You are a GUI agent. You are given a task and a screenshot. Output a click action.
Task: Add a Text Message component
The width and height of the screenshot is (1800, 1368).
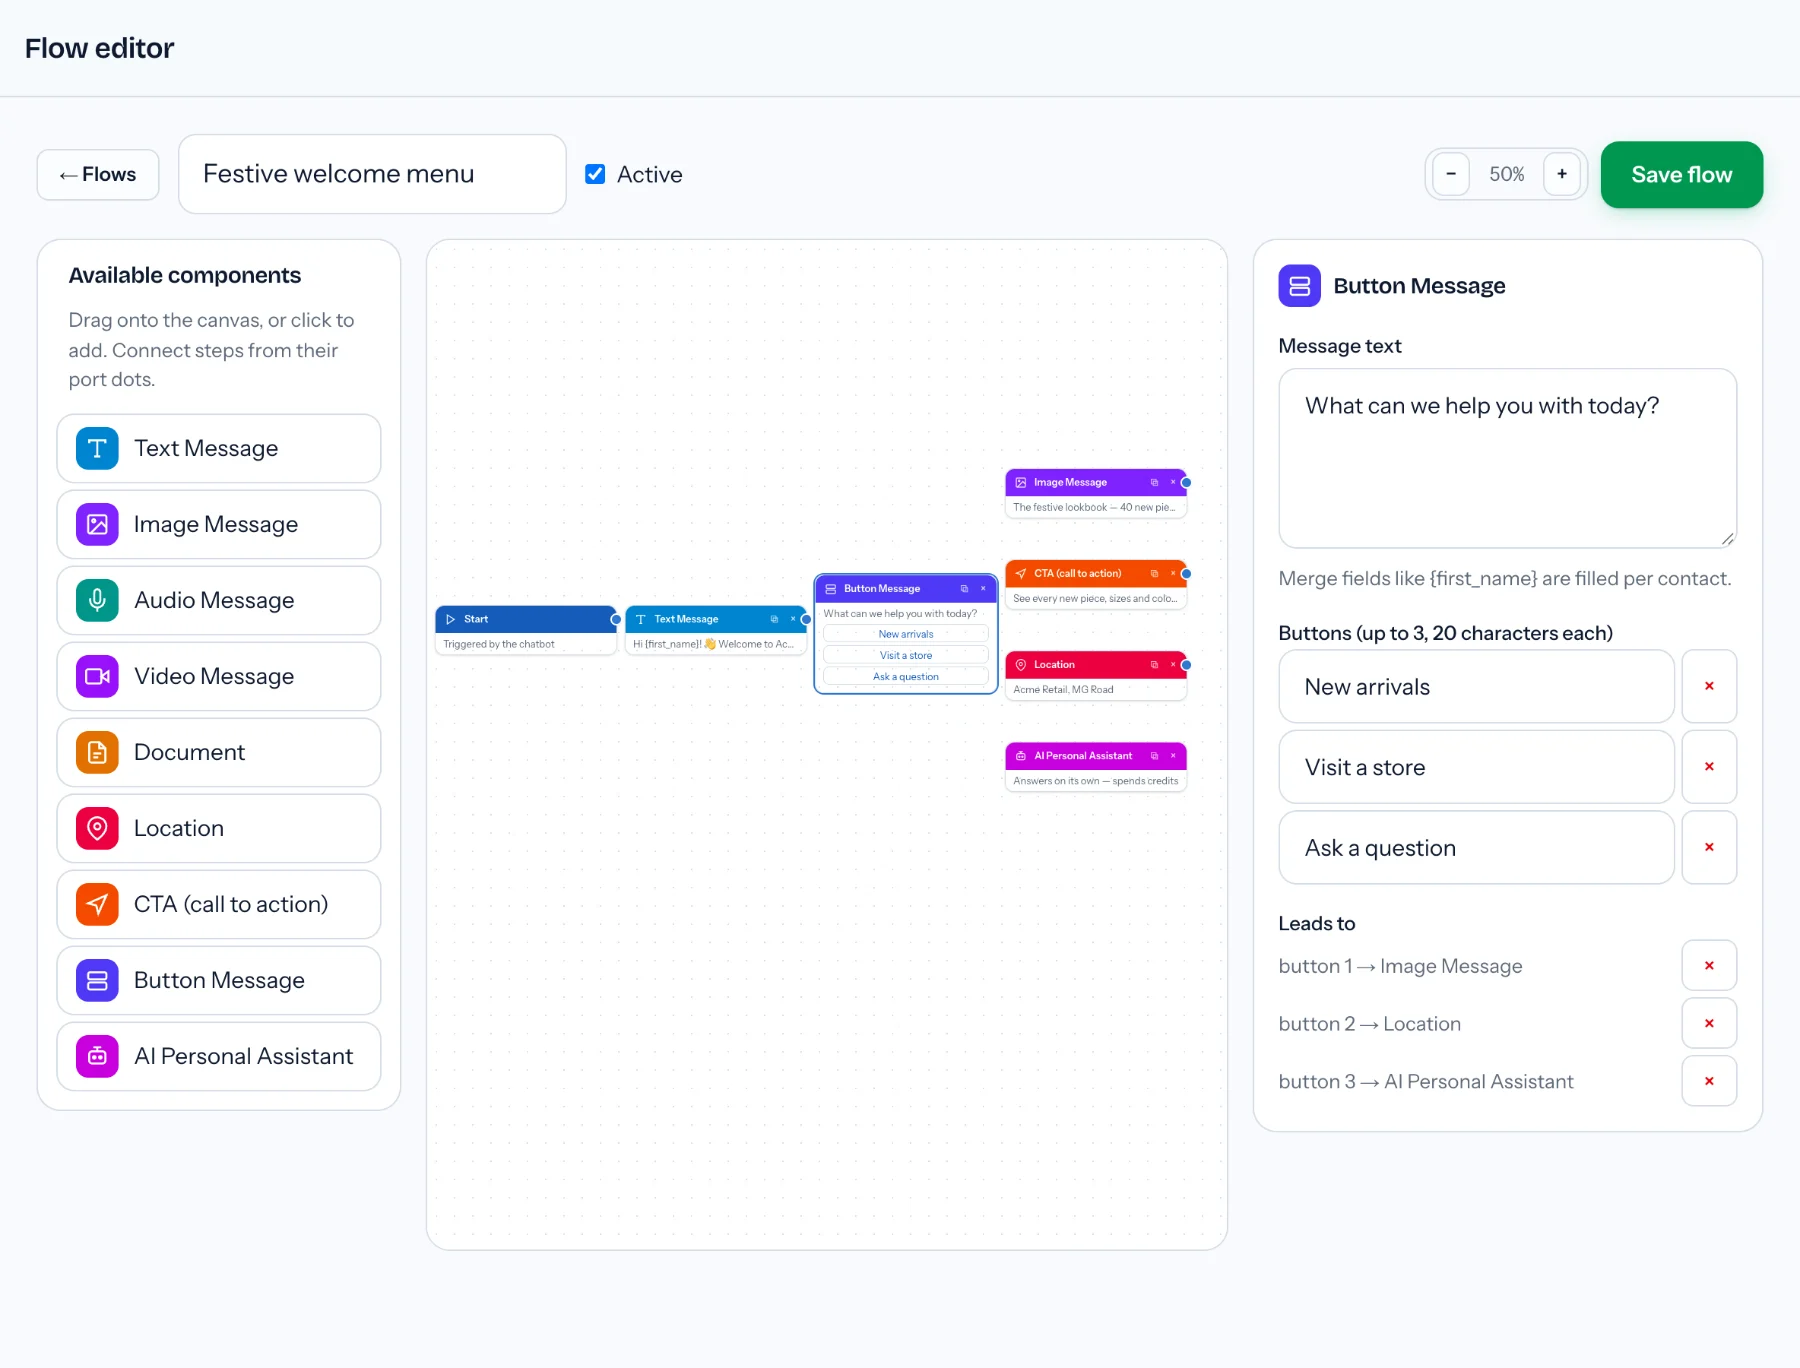219,448
